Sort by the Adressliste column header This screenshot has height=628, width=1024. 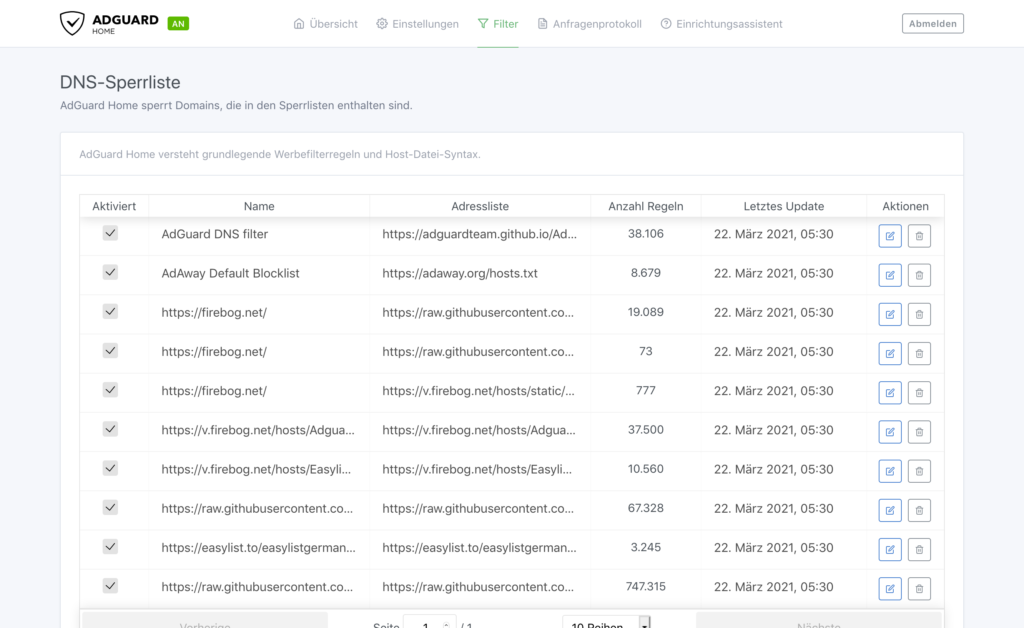coord(480,206)
